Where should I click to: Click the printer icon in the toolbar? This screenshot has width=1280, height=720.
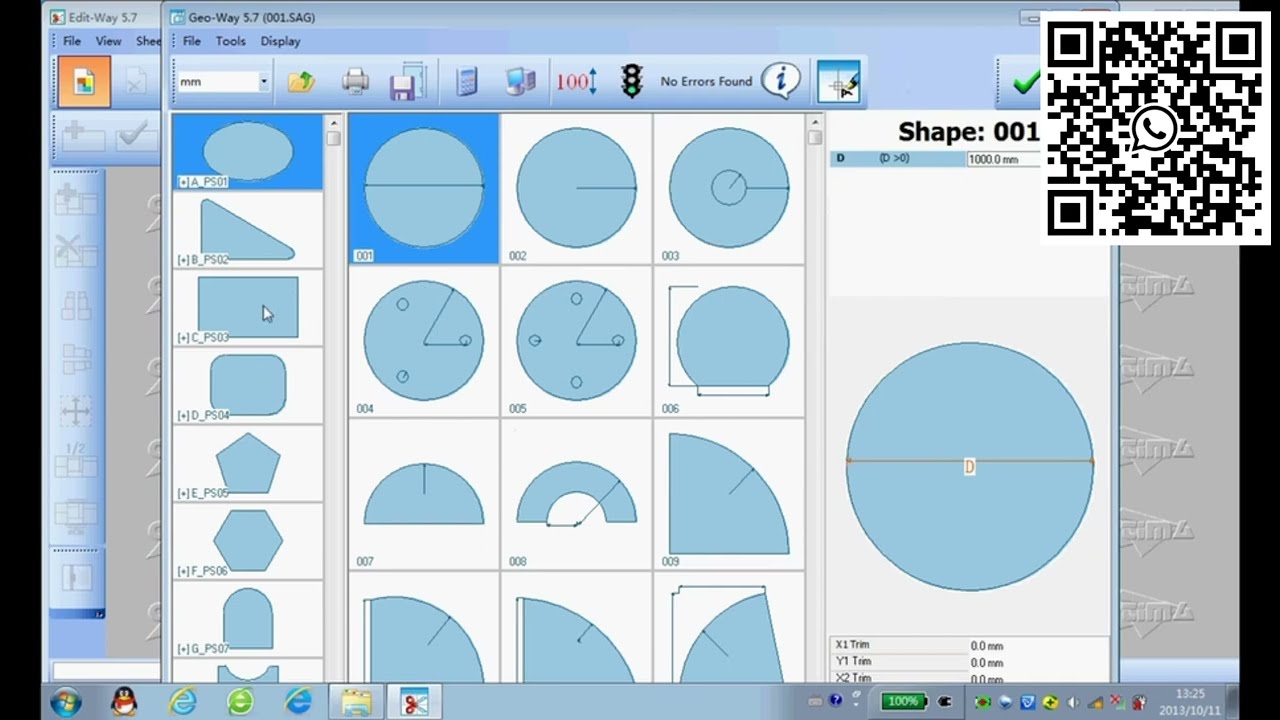355,82
